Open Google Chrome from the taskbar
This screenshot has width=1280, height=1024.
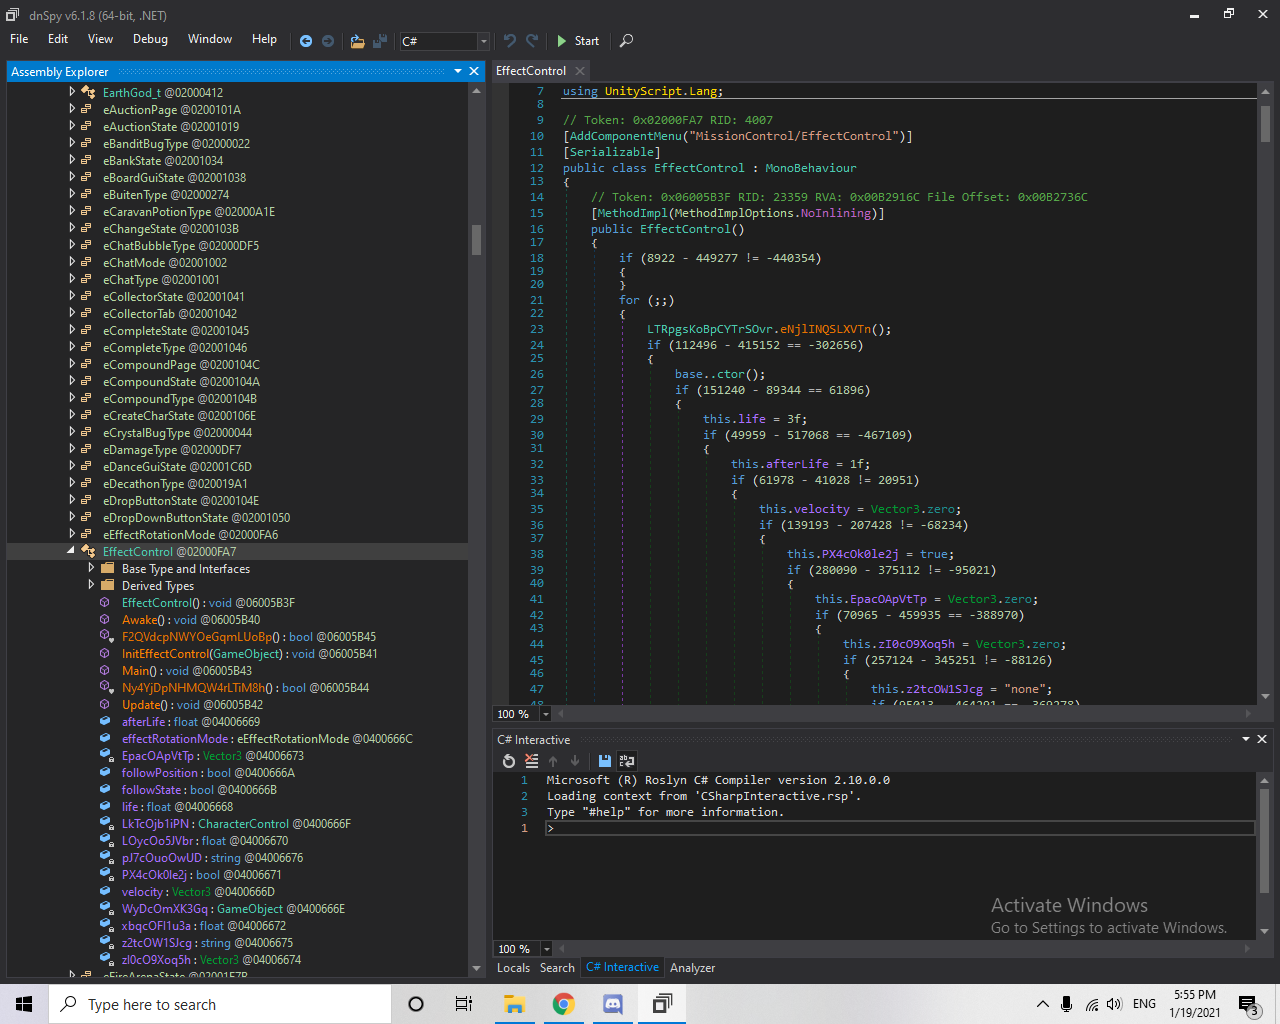(x=563, y=1004)
